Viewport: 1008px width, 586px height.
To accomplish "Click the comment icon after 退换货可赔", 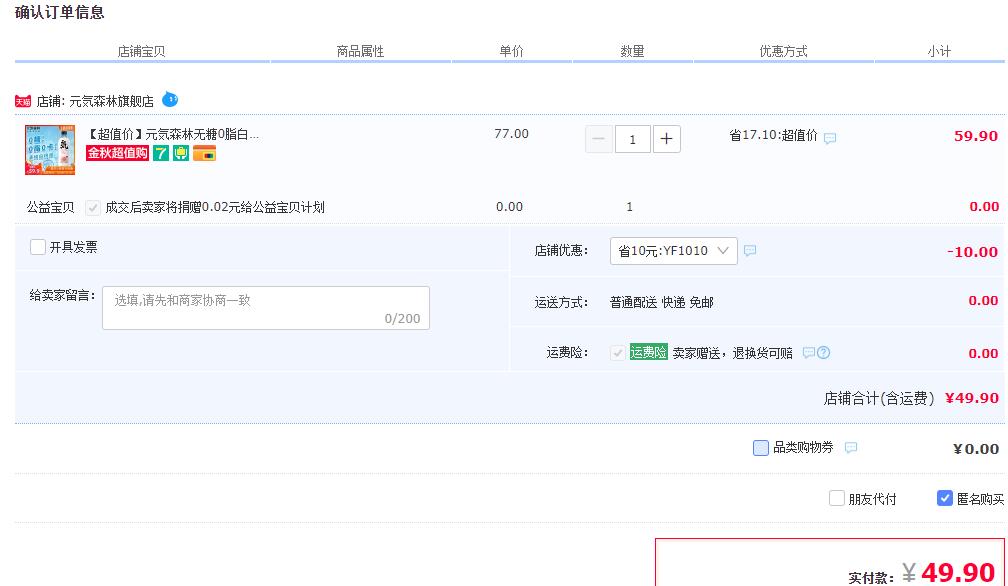I will (809, 352).
